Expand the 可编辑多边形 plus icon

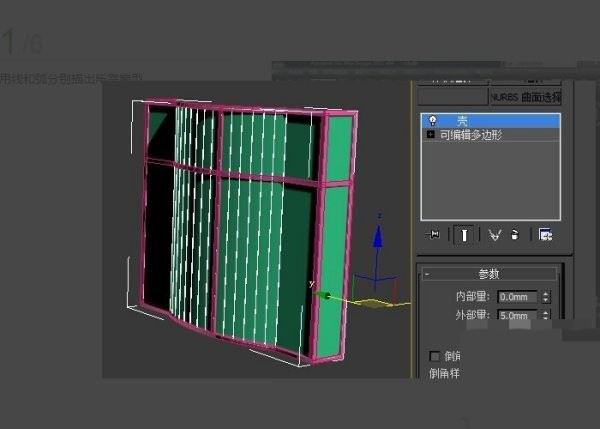(x=431, y=134)
